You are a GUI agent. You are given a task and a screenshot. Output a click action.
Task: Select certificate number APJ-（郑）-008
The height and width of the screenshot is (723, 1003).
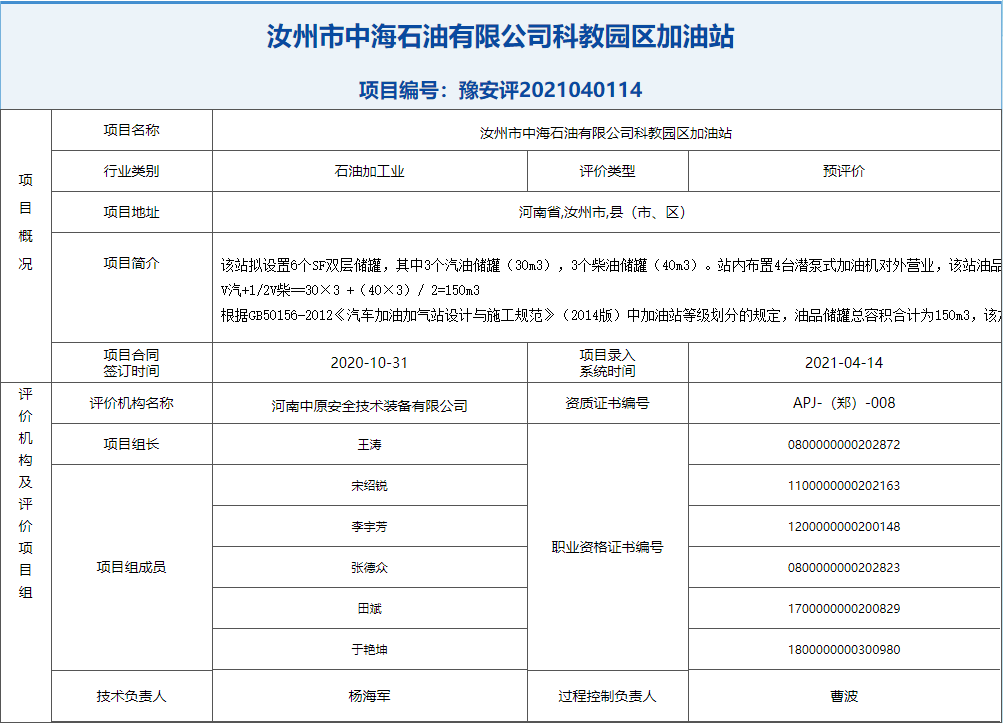tap(844, 403)
